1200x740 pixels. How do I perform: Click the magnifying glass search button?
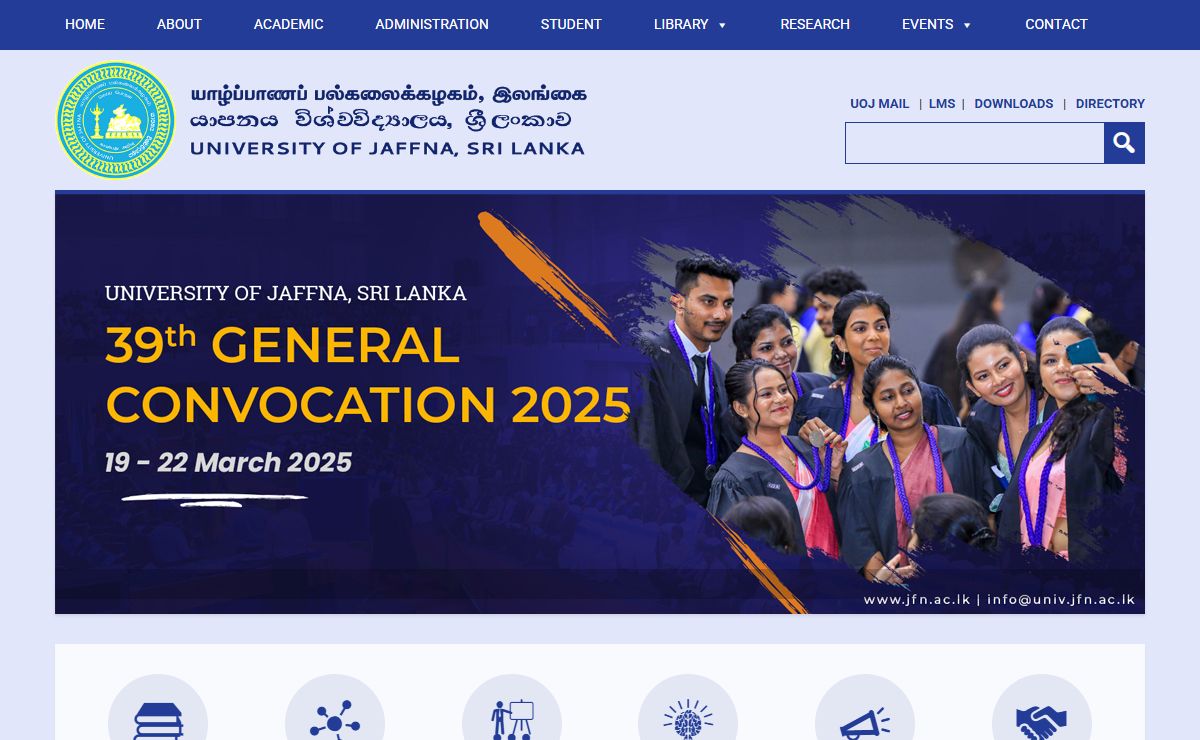[1124, 143]
